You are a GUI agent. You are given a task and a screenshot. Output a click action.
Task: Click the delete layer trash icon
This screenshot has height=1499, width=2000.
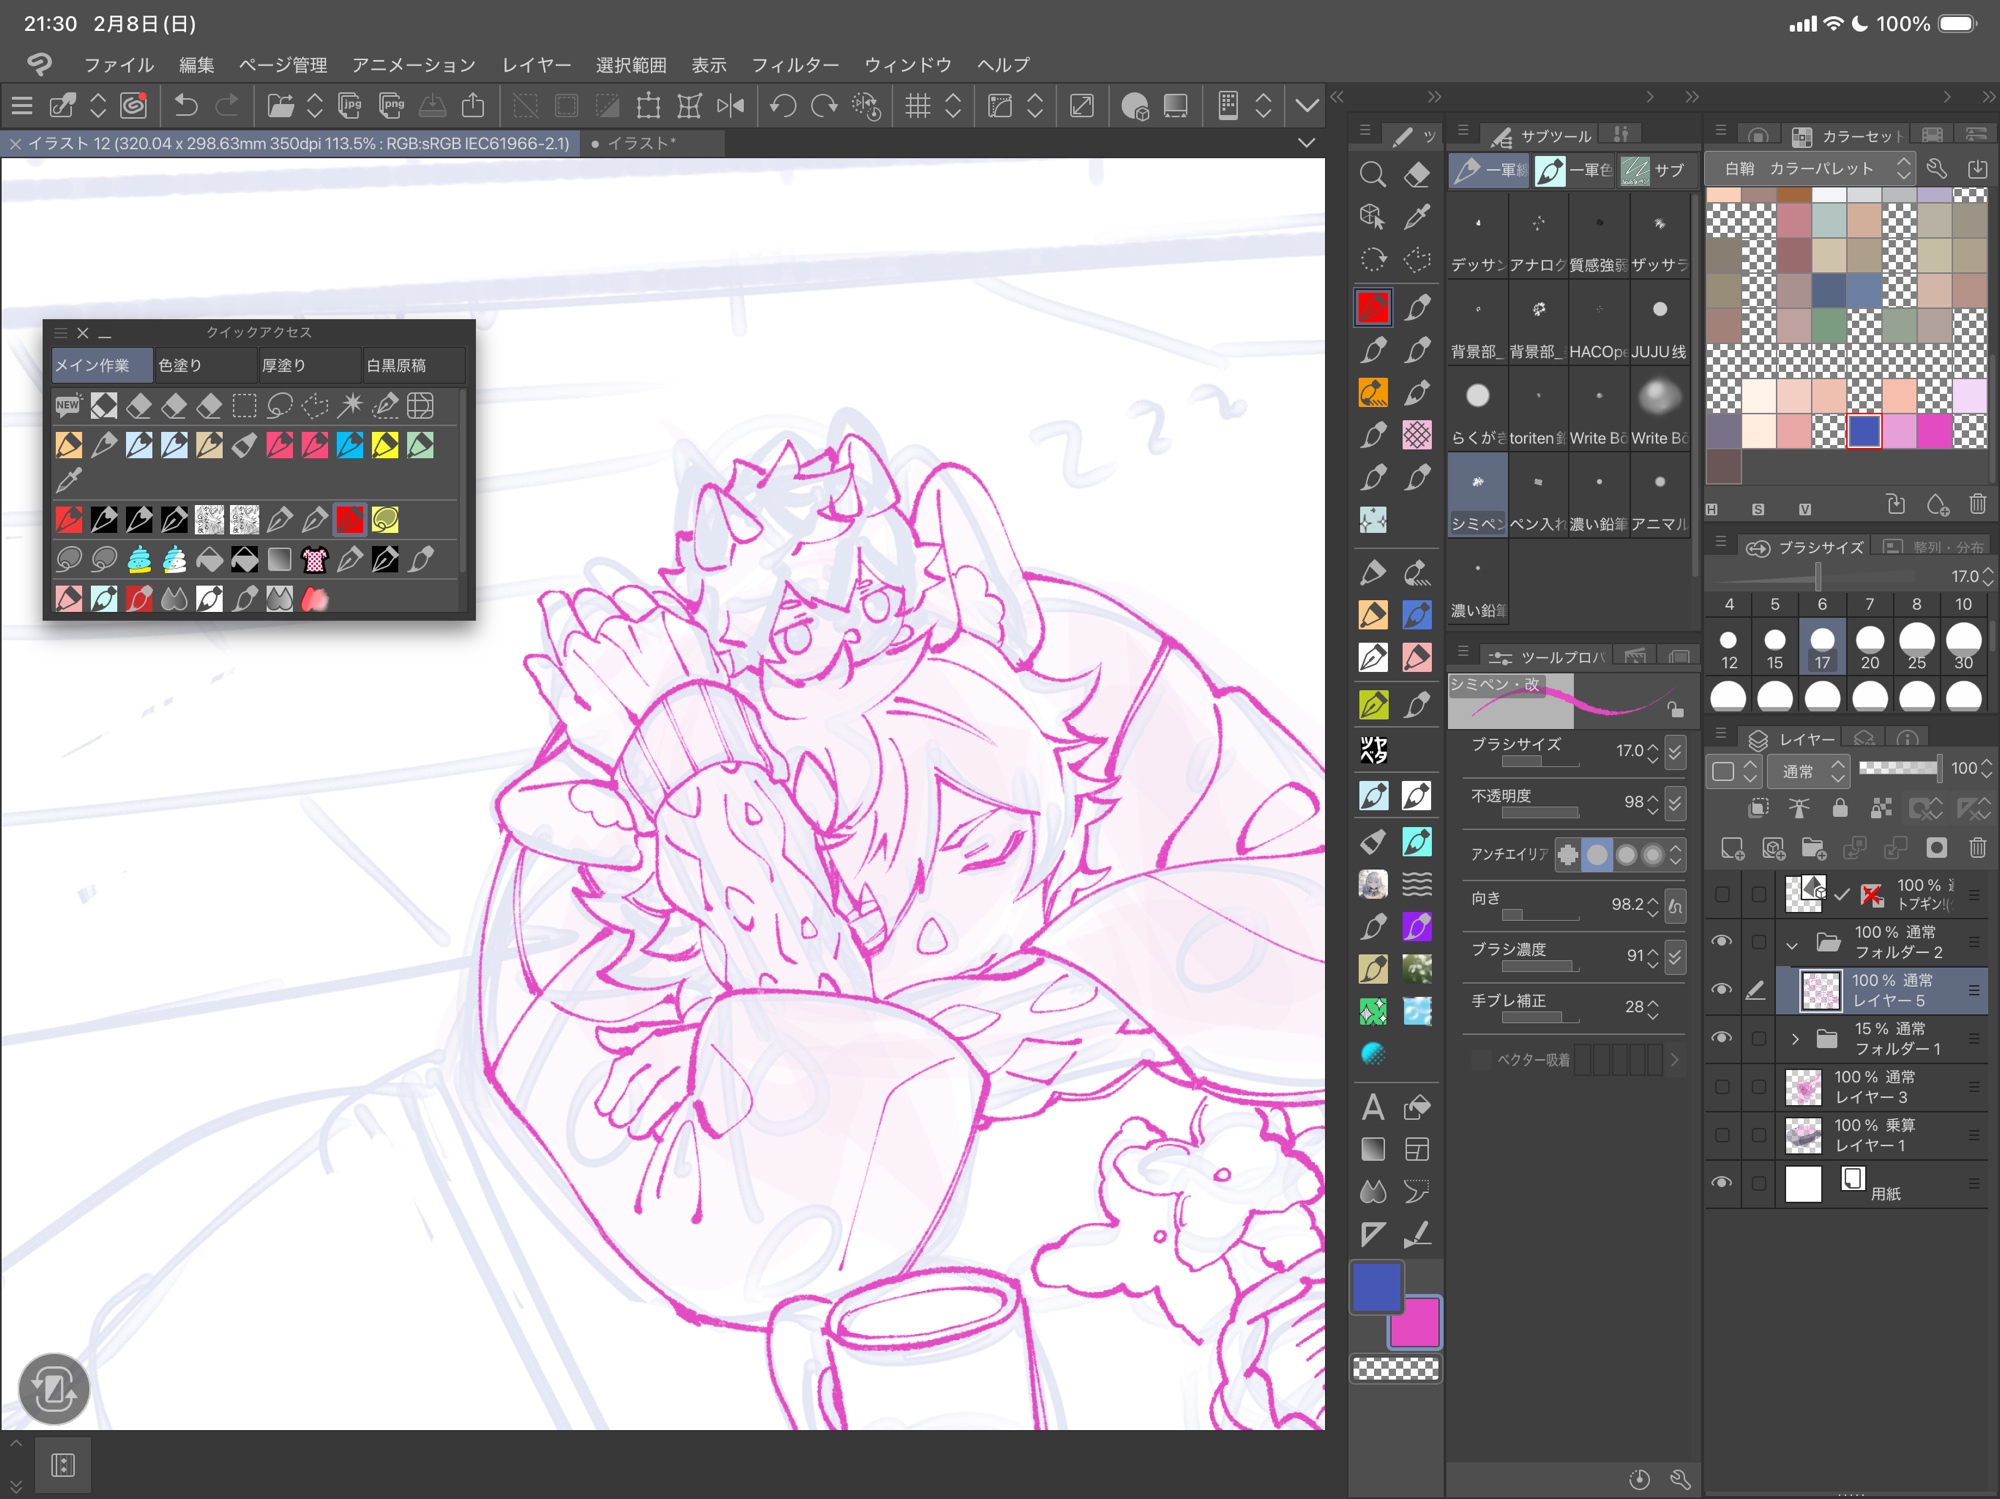click(1977, 849)
